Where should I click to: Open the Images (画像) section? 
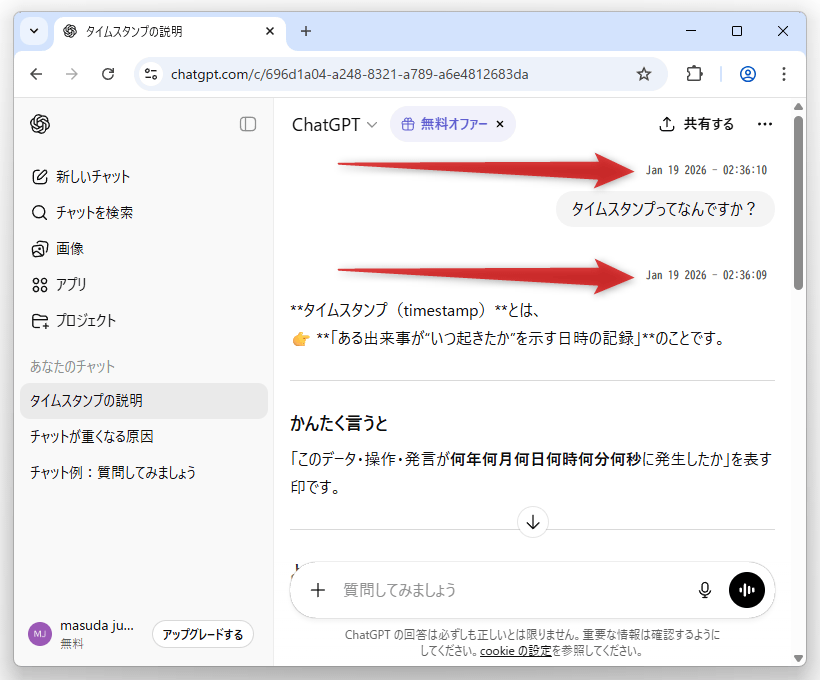(69, 249)
